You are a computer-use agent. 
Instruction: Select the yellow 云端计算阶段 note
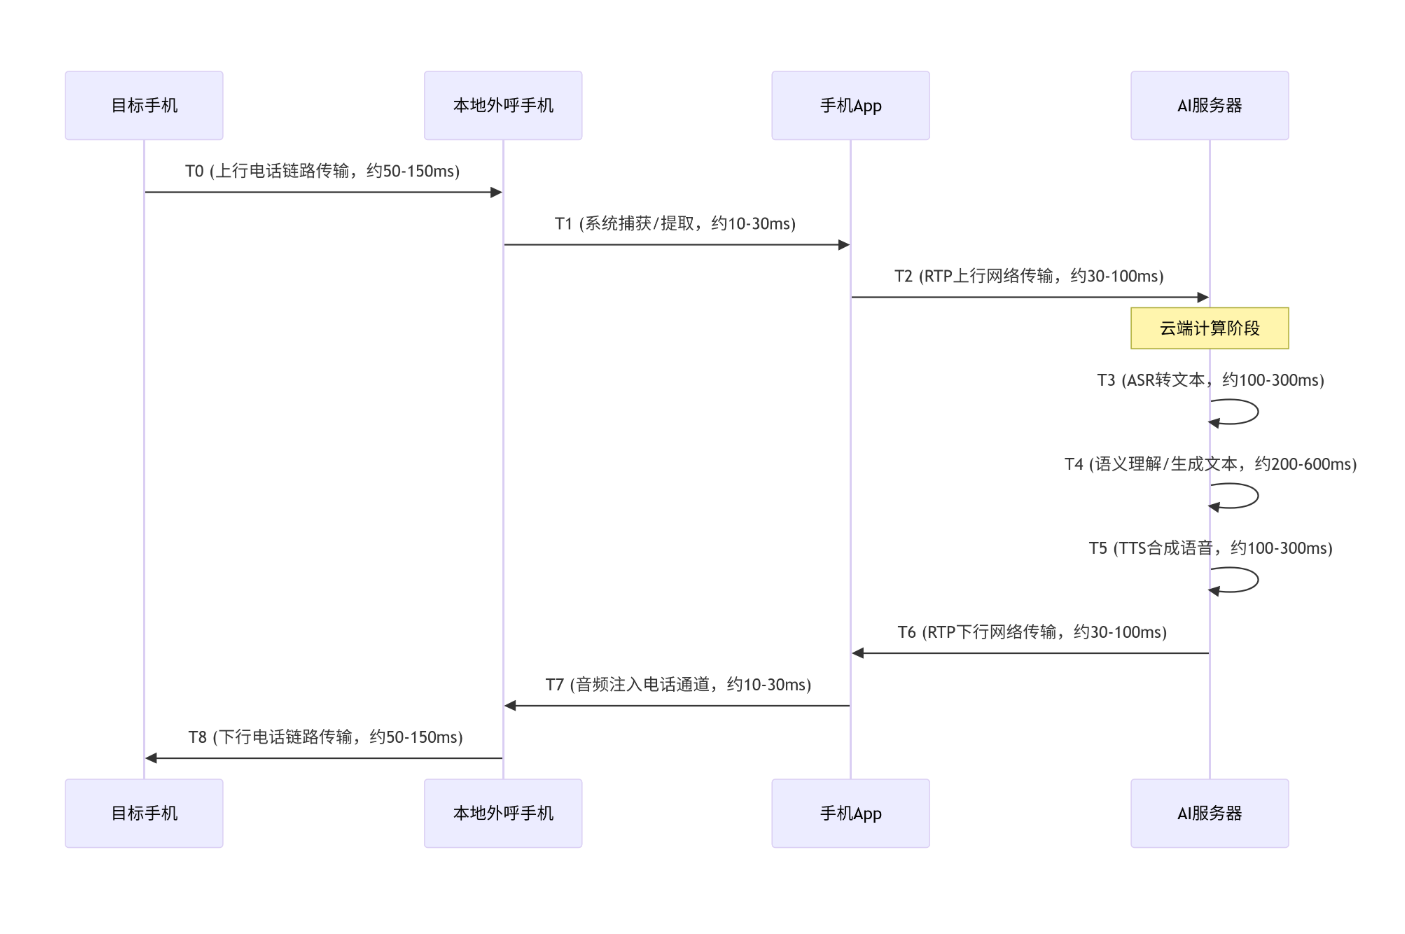(1209, 328)
